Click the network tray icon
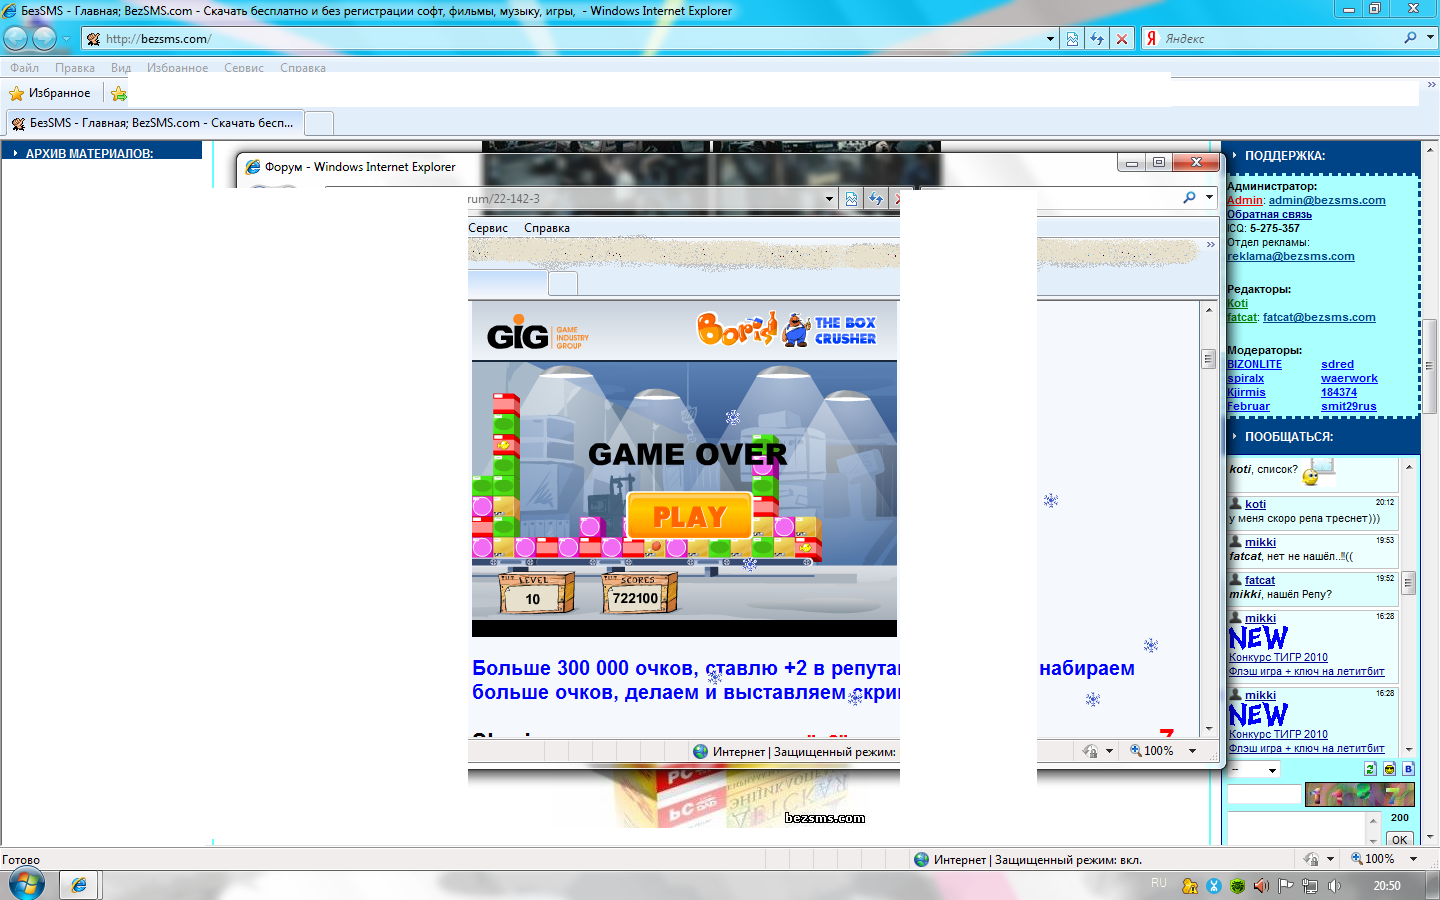The width and height of the screenshot is (1440, 900). 1310,886
